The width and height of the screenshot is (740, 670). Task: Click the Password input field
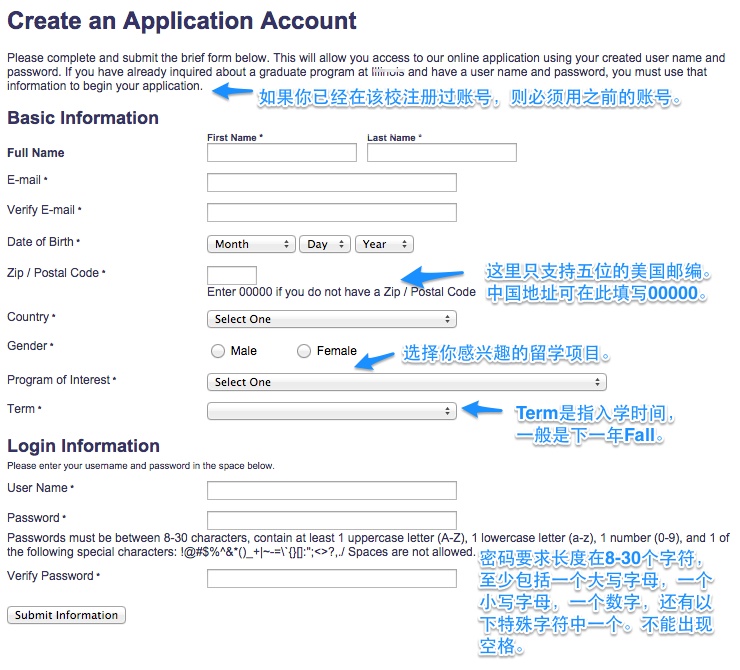[332, 520]
